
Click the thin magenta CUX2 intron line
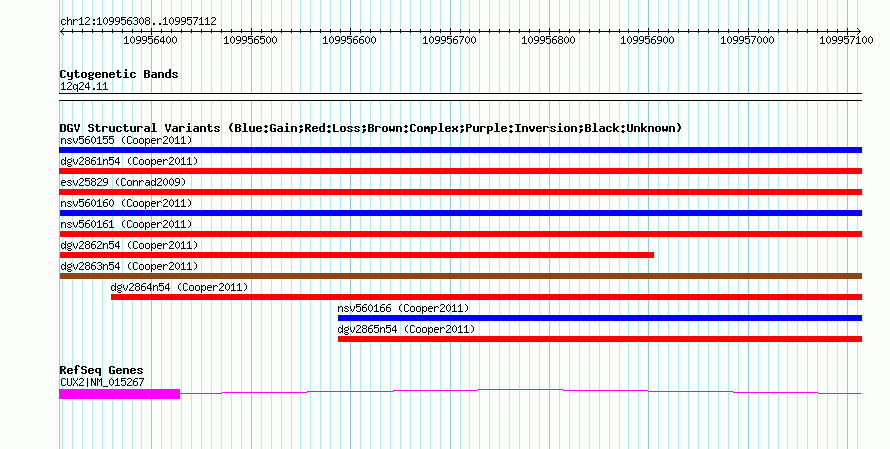(520, 390)
